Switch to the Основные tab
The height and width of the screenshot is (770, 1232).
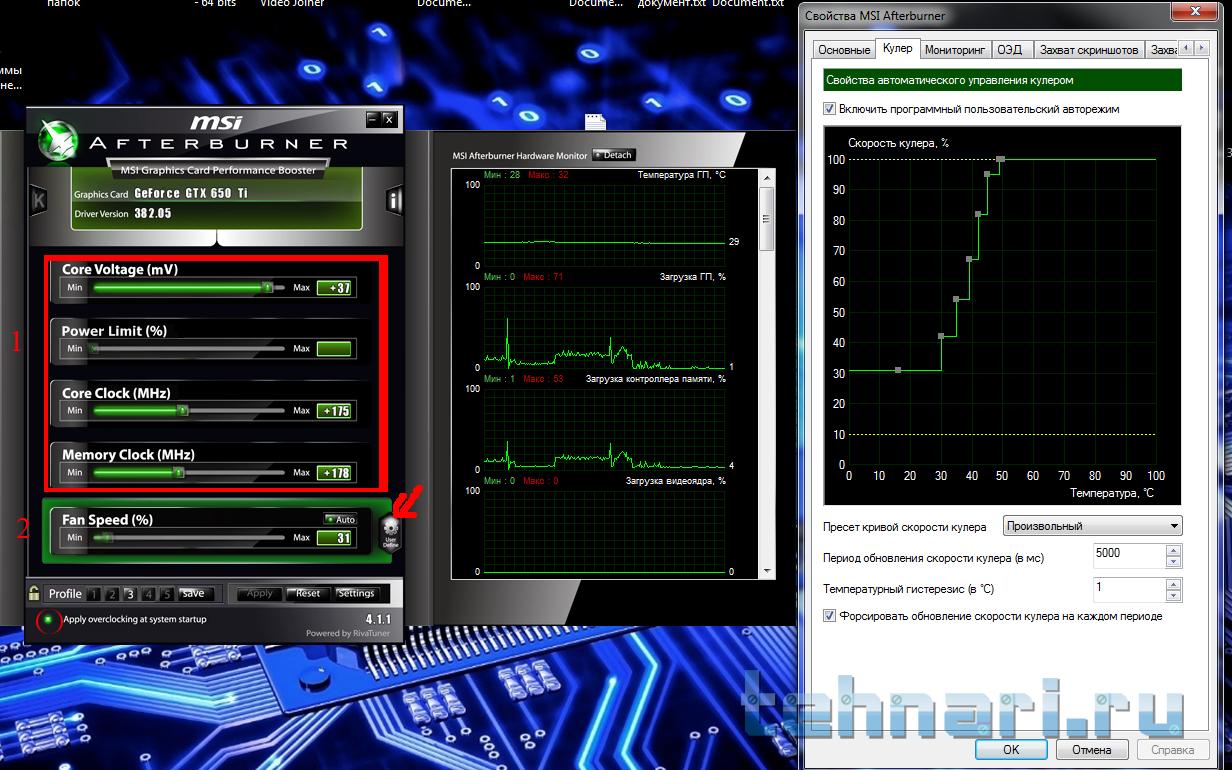[844, 50]
